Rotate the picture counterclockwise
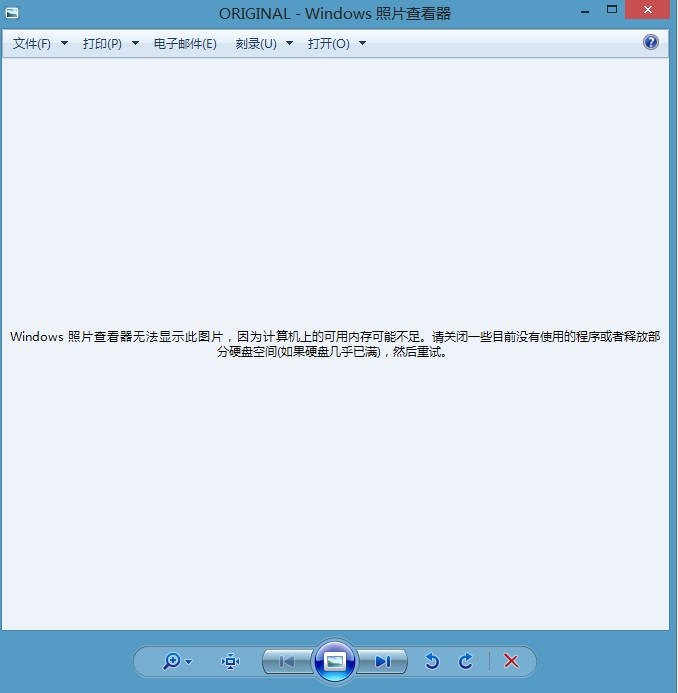Screen dimensions: 678x693 point(432,662)
